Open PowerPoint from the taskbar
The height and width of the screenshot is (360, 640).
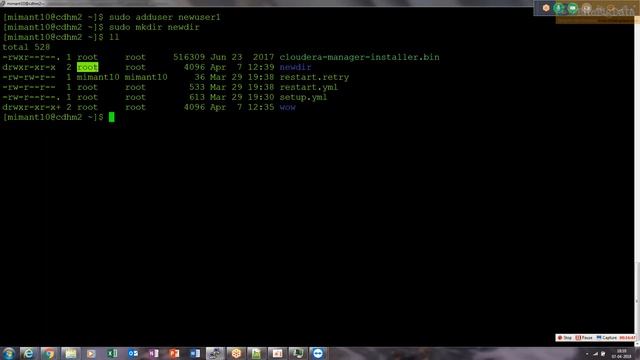coord(174,353)
